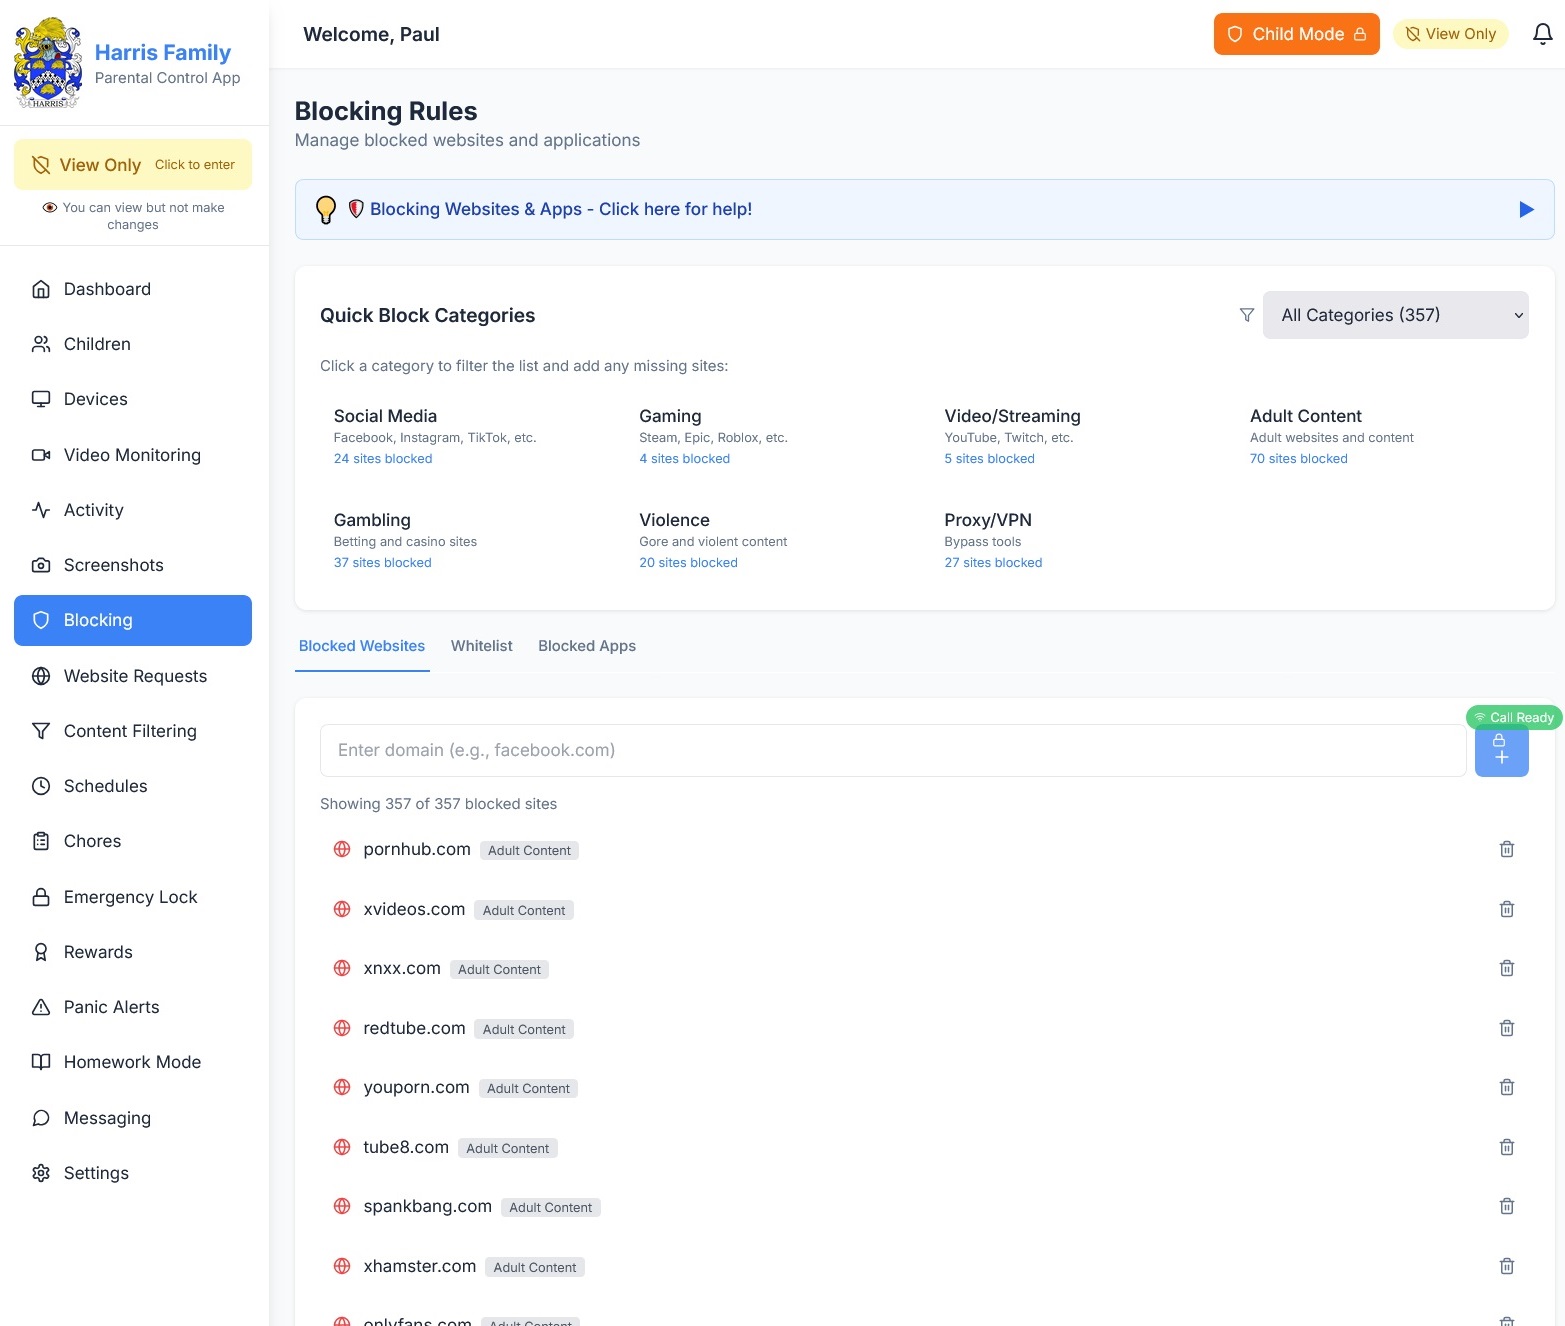Click the notification bell icon

click(x=1542, y=34)
